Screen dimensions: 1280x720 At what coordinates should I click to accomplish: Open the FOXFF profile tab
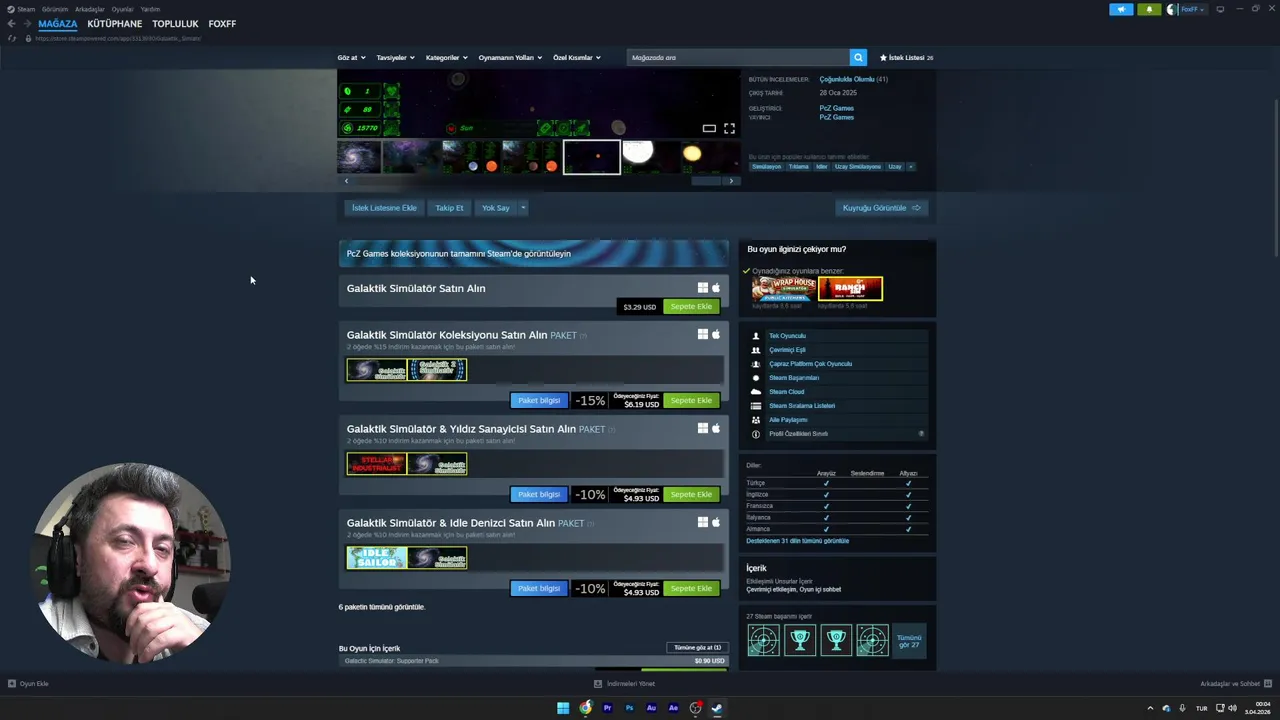(x=222, y=24)
